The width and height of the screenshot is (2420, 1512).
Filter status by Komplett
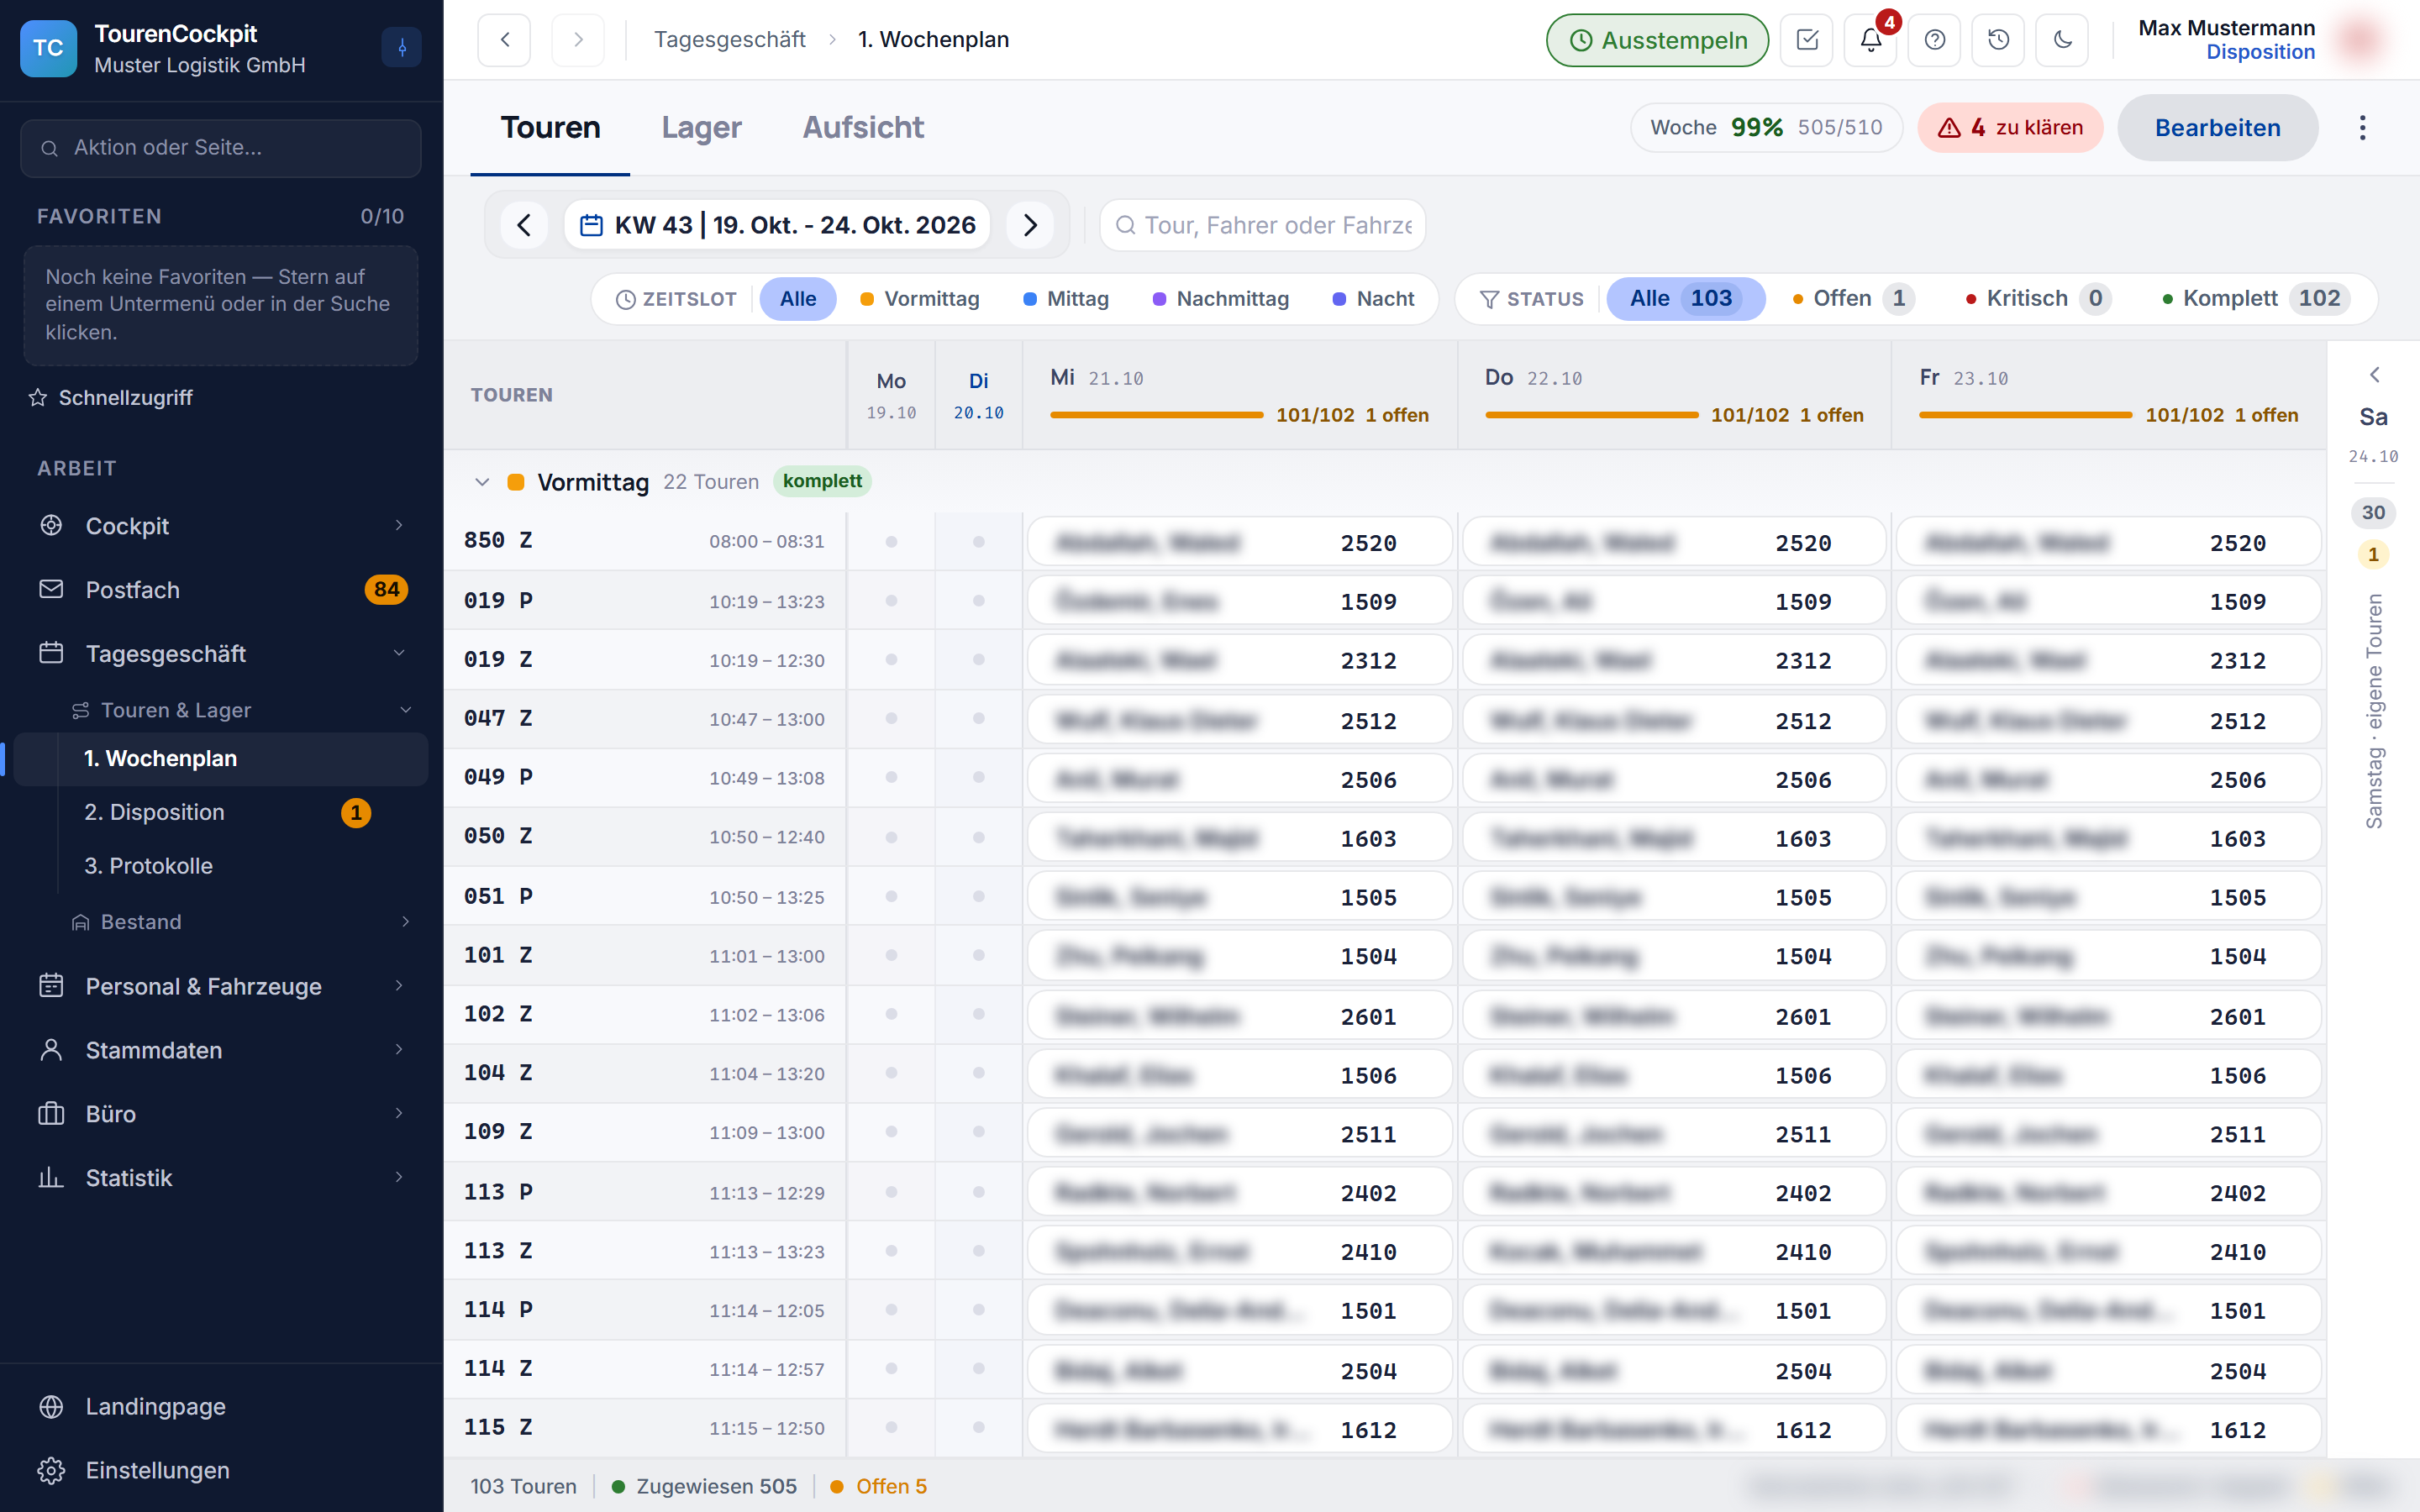click(x=2256, y=298)
